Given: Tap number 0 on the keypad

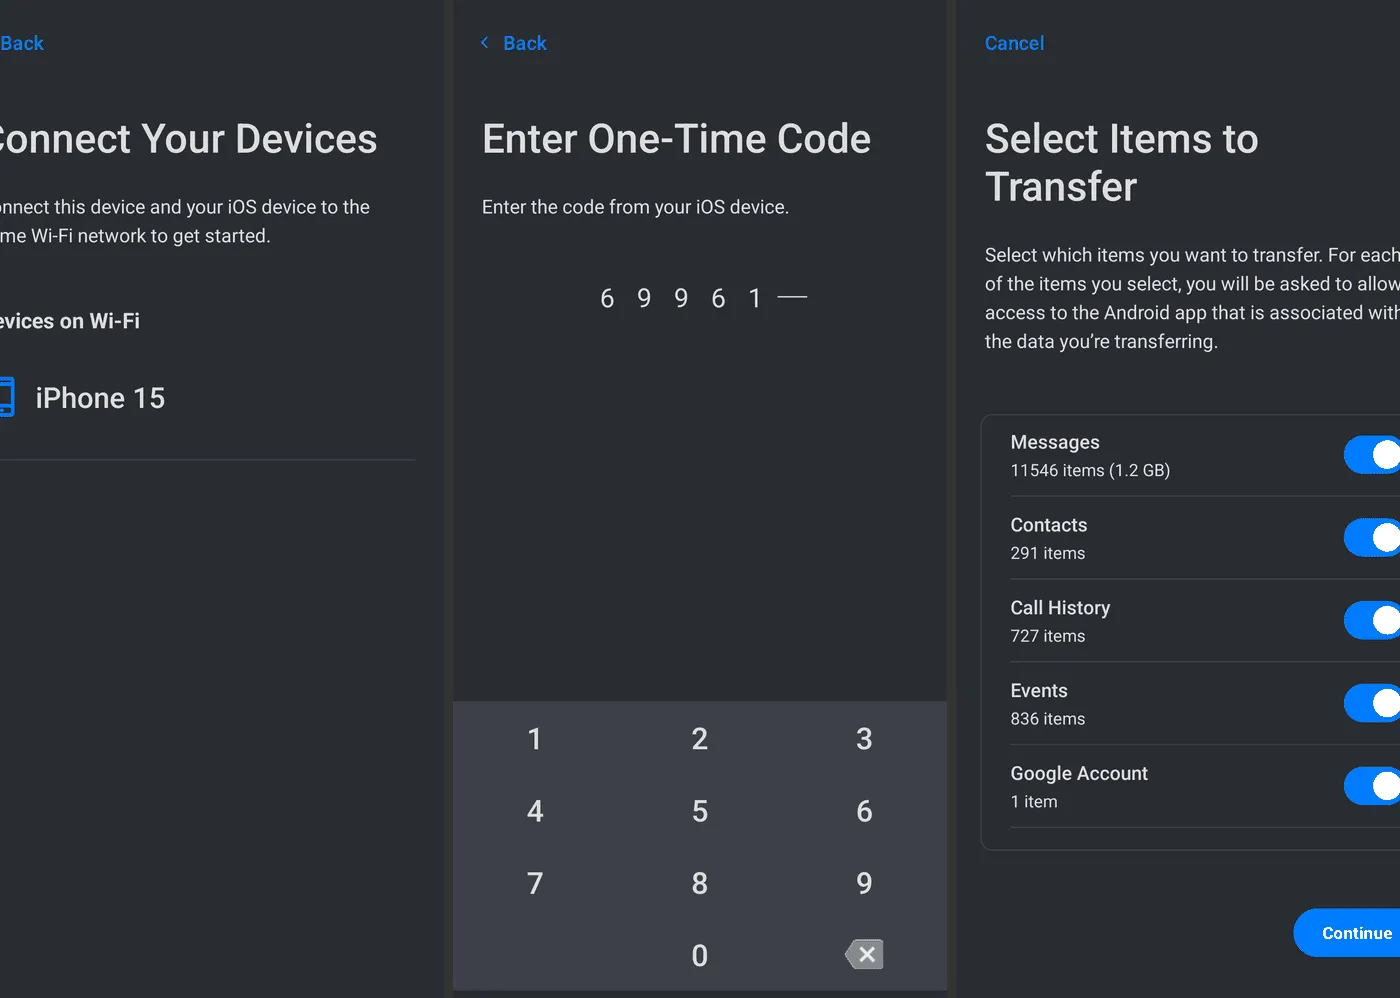Looking at the screenshot, I should [699, 955].
